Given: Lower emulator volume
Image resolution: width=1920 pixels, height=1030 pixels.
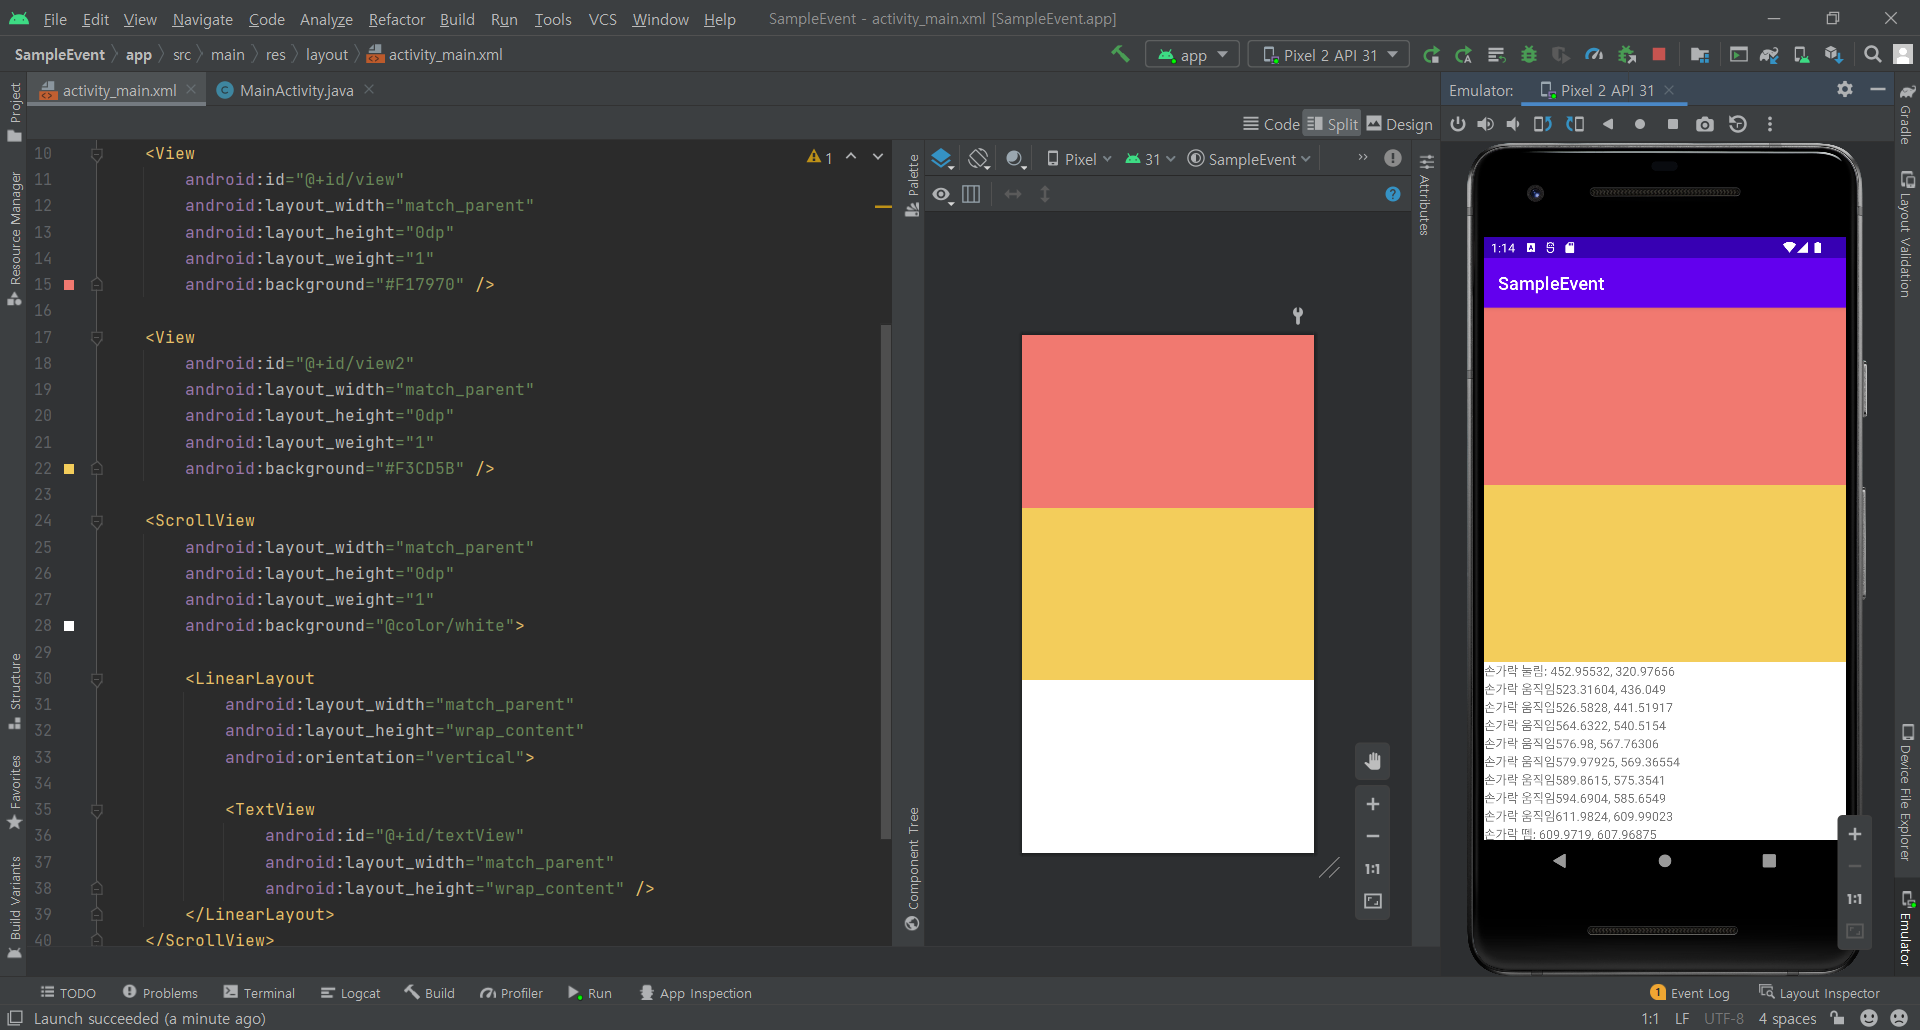Looking at the screenshot, I should [1513, 124].
